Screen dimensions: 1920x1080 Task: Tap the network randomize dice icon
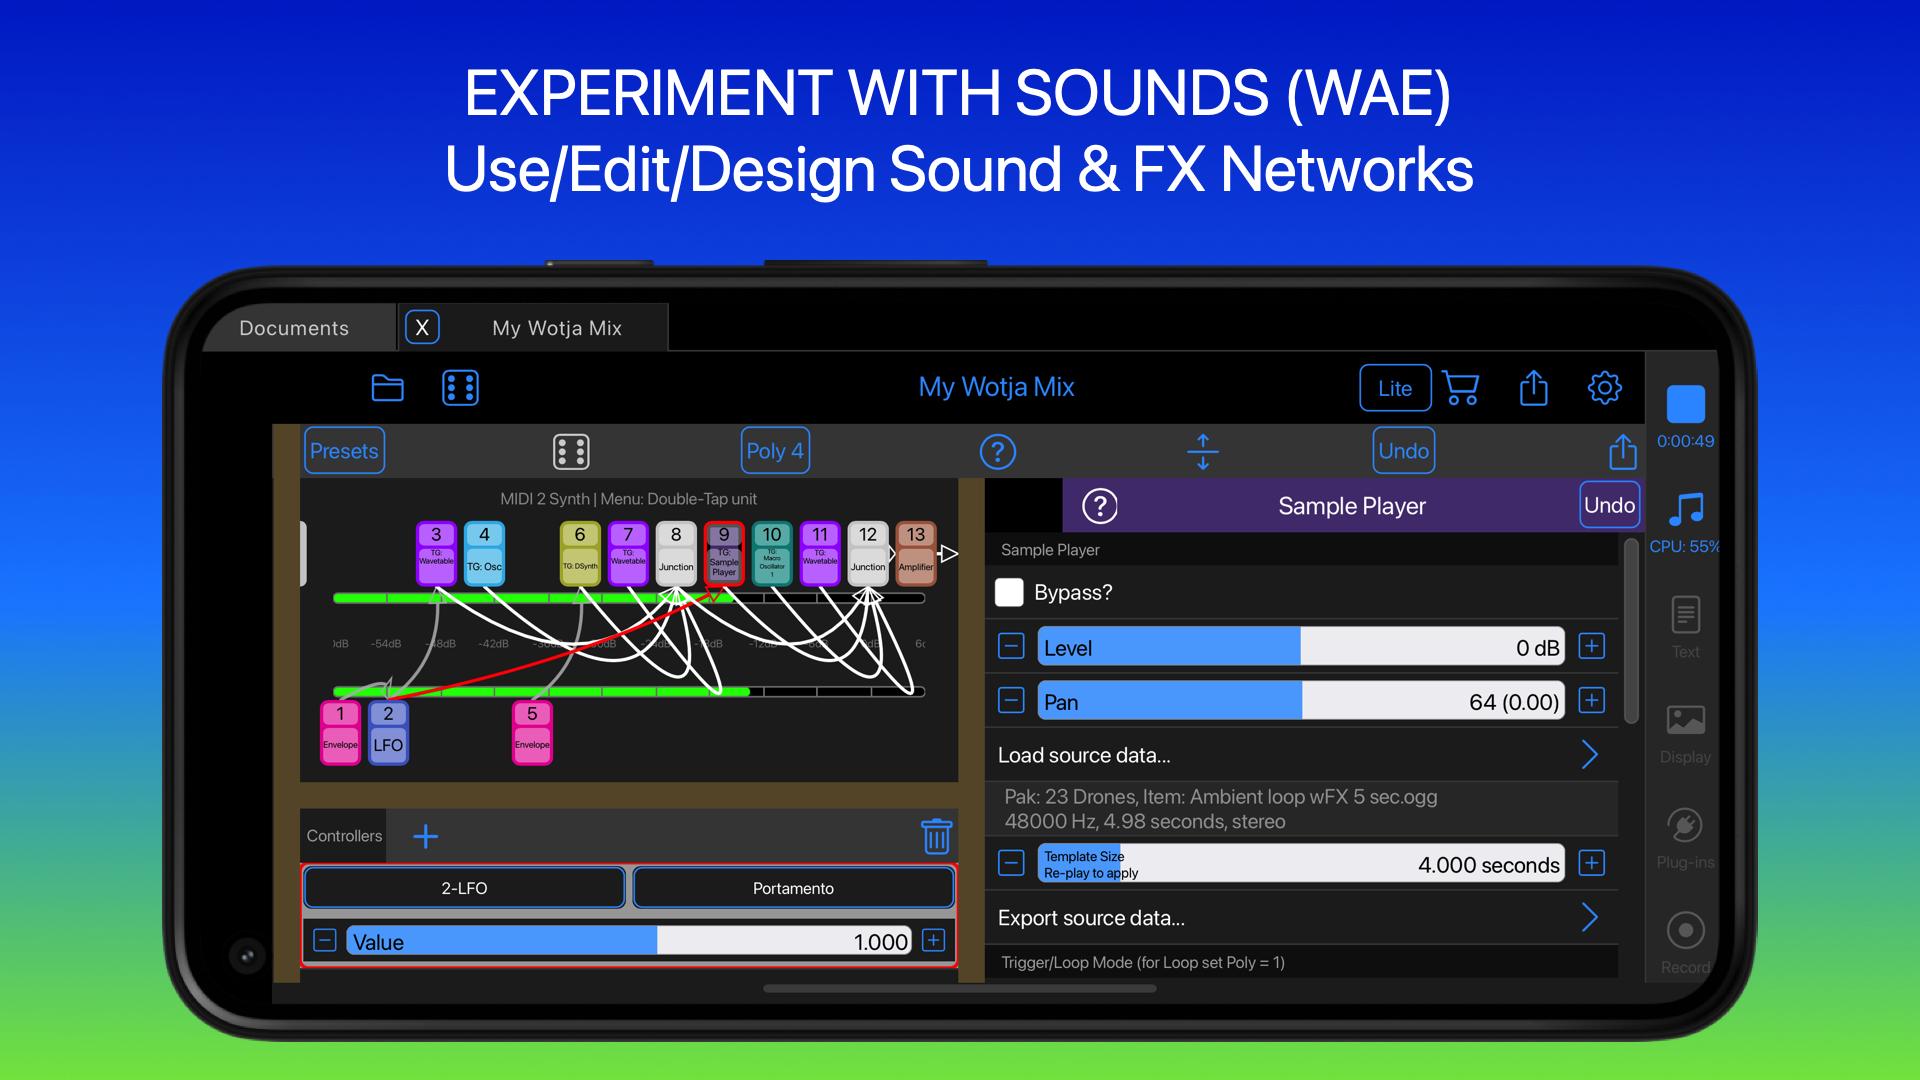pyautogui.click(x=571, y=451)
